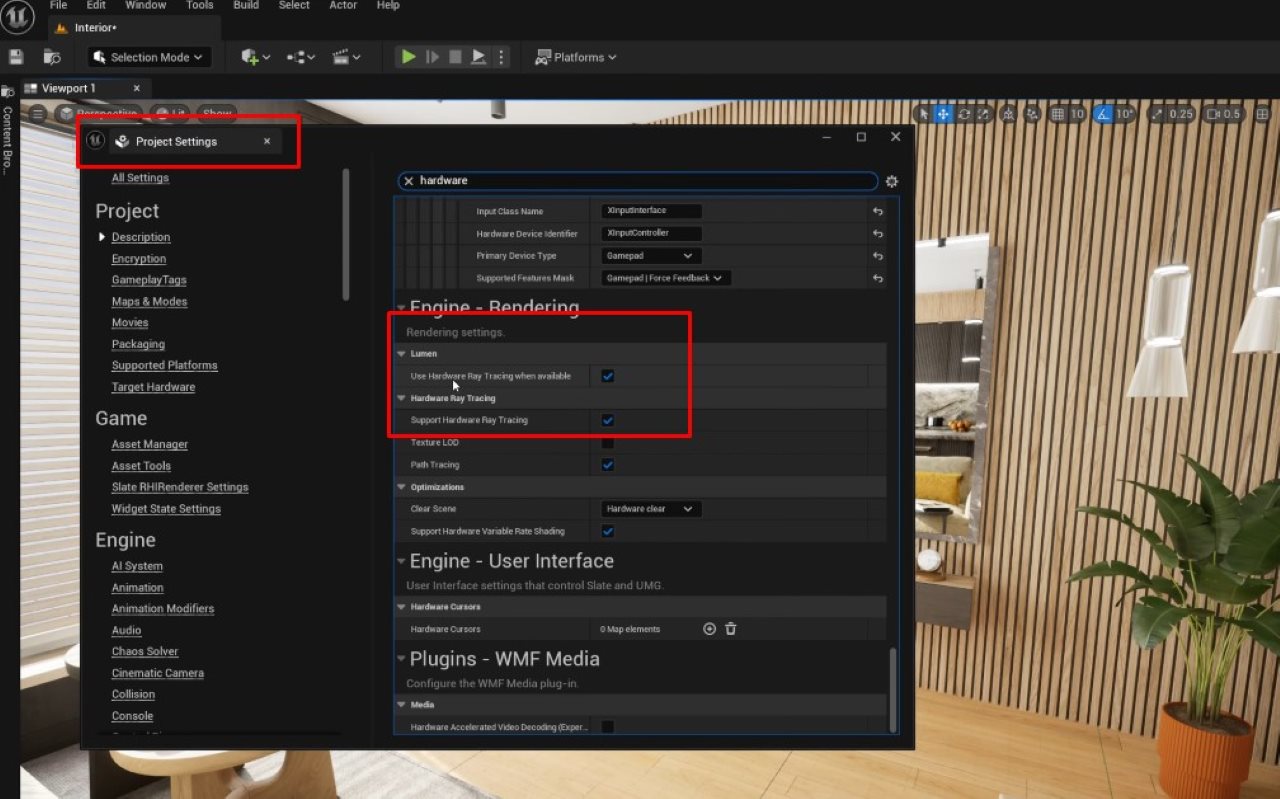Screen dimensions: 1280x799
Task: Disable the Path Tracing checkbox
Action: (607, 464)
